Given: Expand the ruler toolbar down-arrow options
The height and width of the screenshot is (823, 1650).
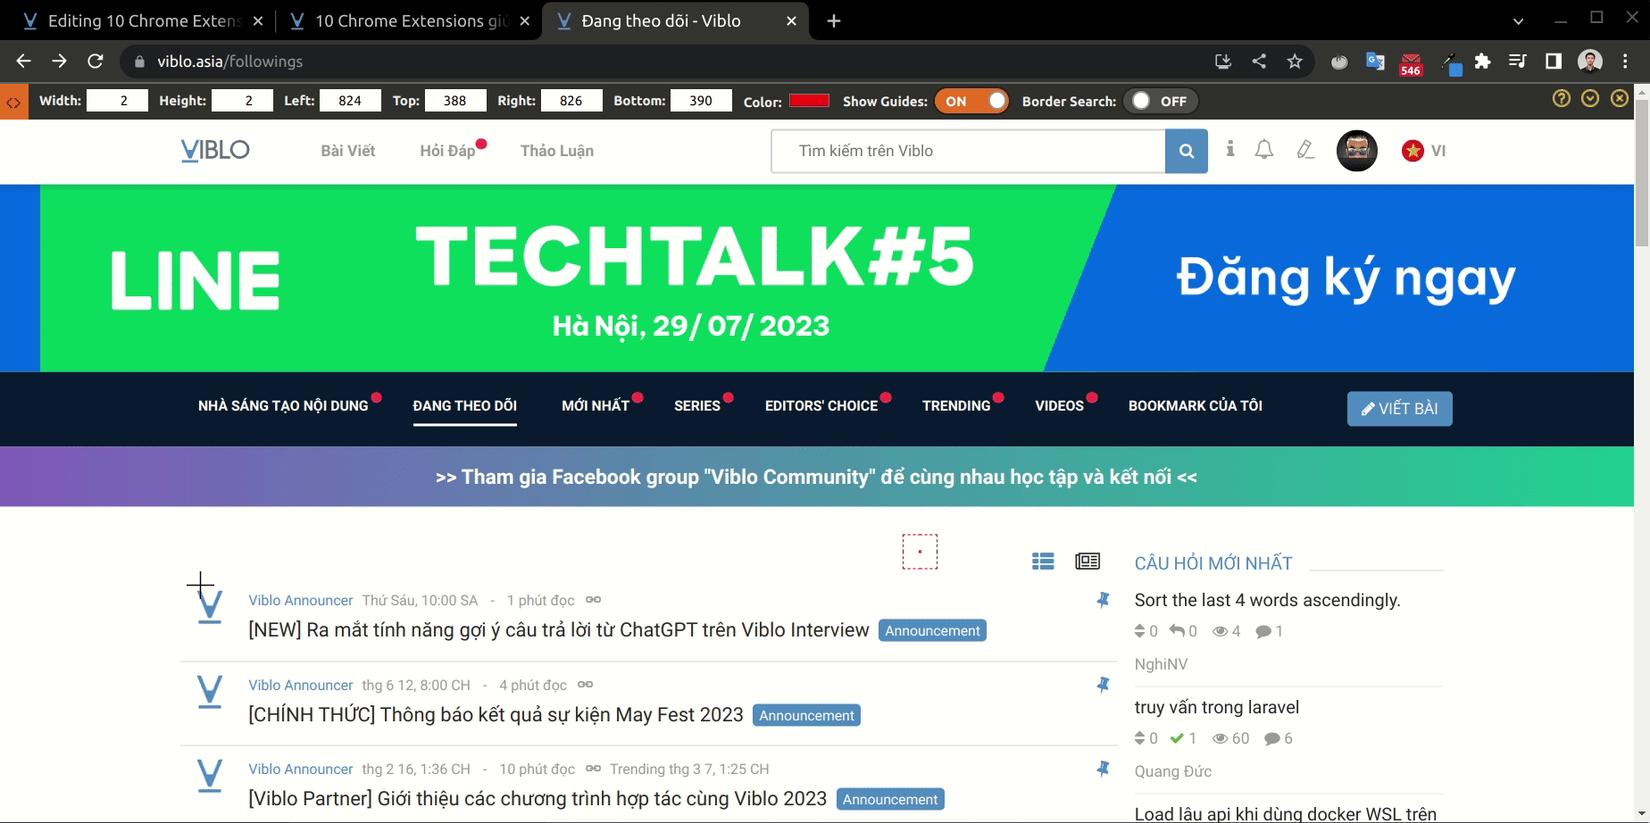Looking at the screenshot, I should coord(1590,99).
